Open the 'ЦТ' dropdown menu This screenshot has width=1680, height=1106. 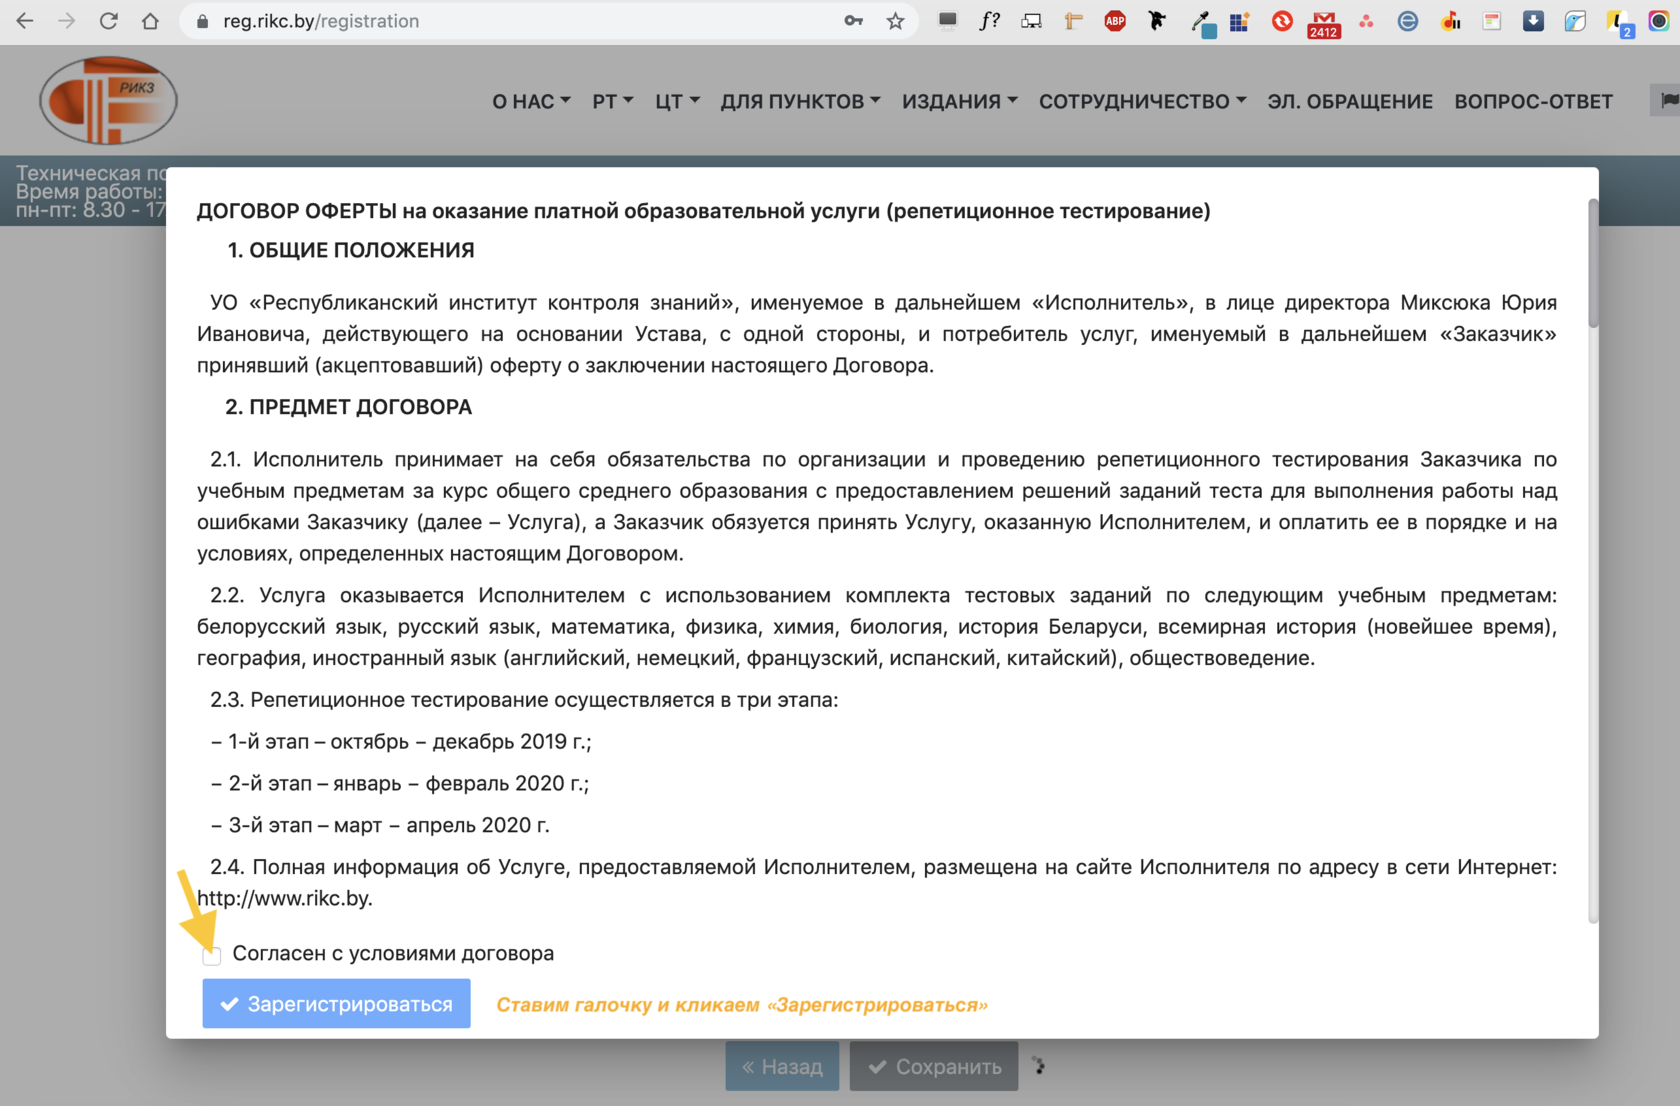coord(677,101)
